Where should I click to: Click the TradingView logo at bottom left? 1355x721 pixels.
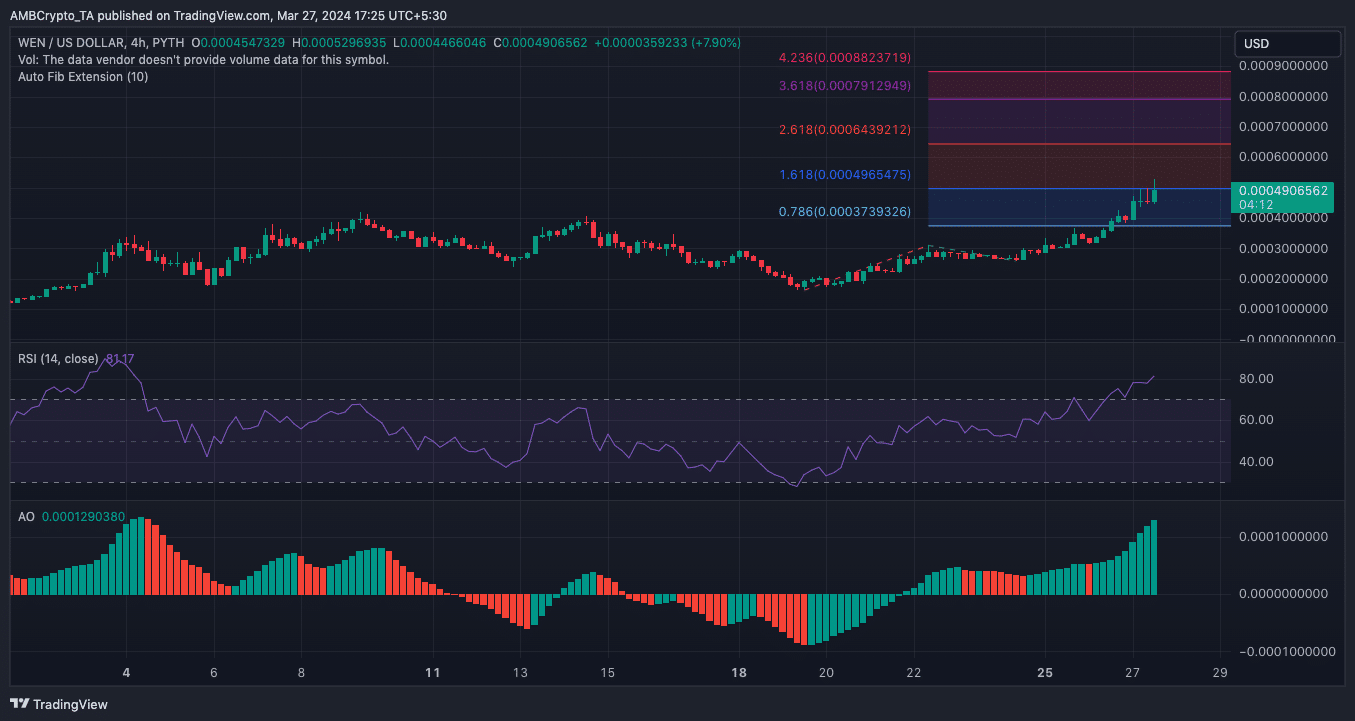[59, 704]
